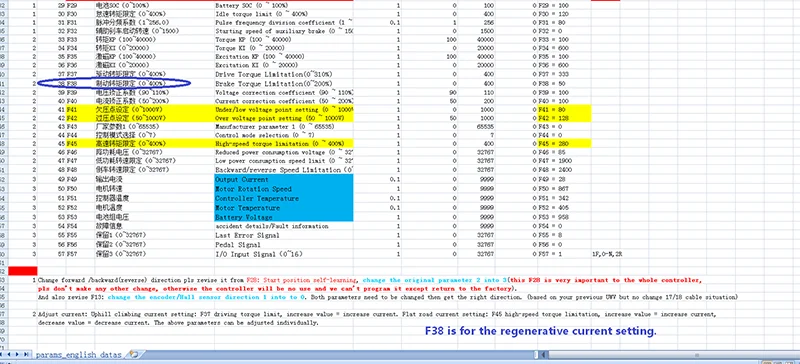
Task: Select the F52 = 405 value cell
Action: pyautogui.click(x=564, y=208)
